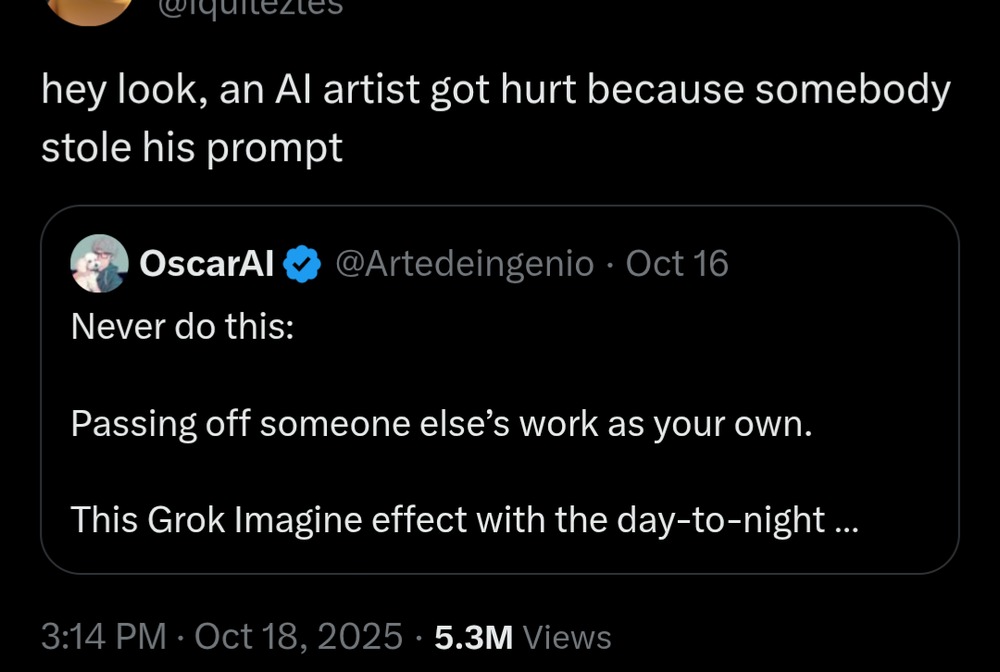The width and height of the screenshot is (1000, 672).
Task: Click the Views label
Action: point(567,637)
